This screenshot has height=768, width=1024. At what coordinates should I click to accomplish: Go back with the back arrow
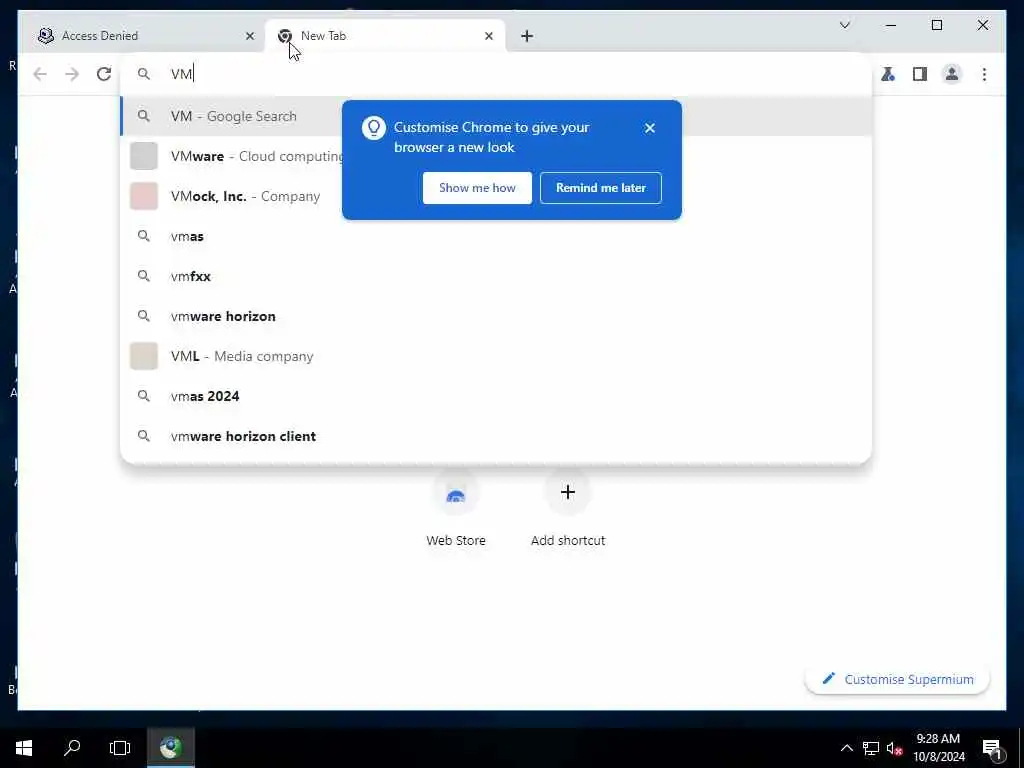pos(40,74)
